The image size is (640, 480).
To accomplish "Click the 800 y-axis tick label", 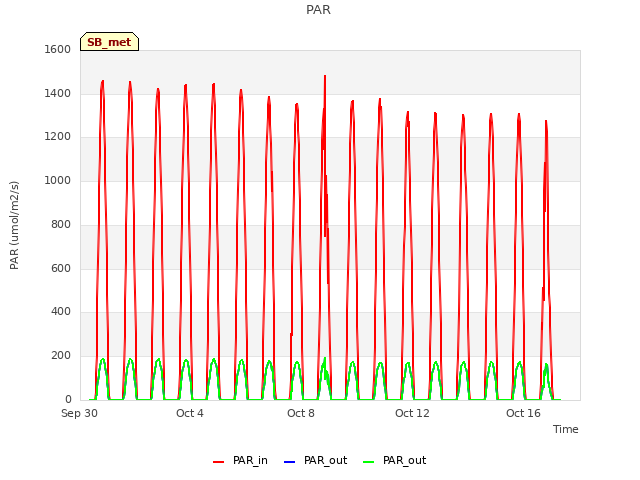I will coord(61,224).
